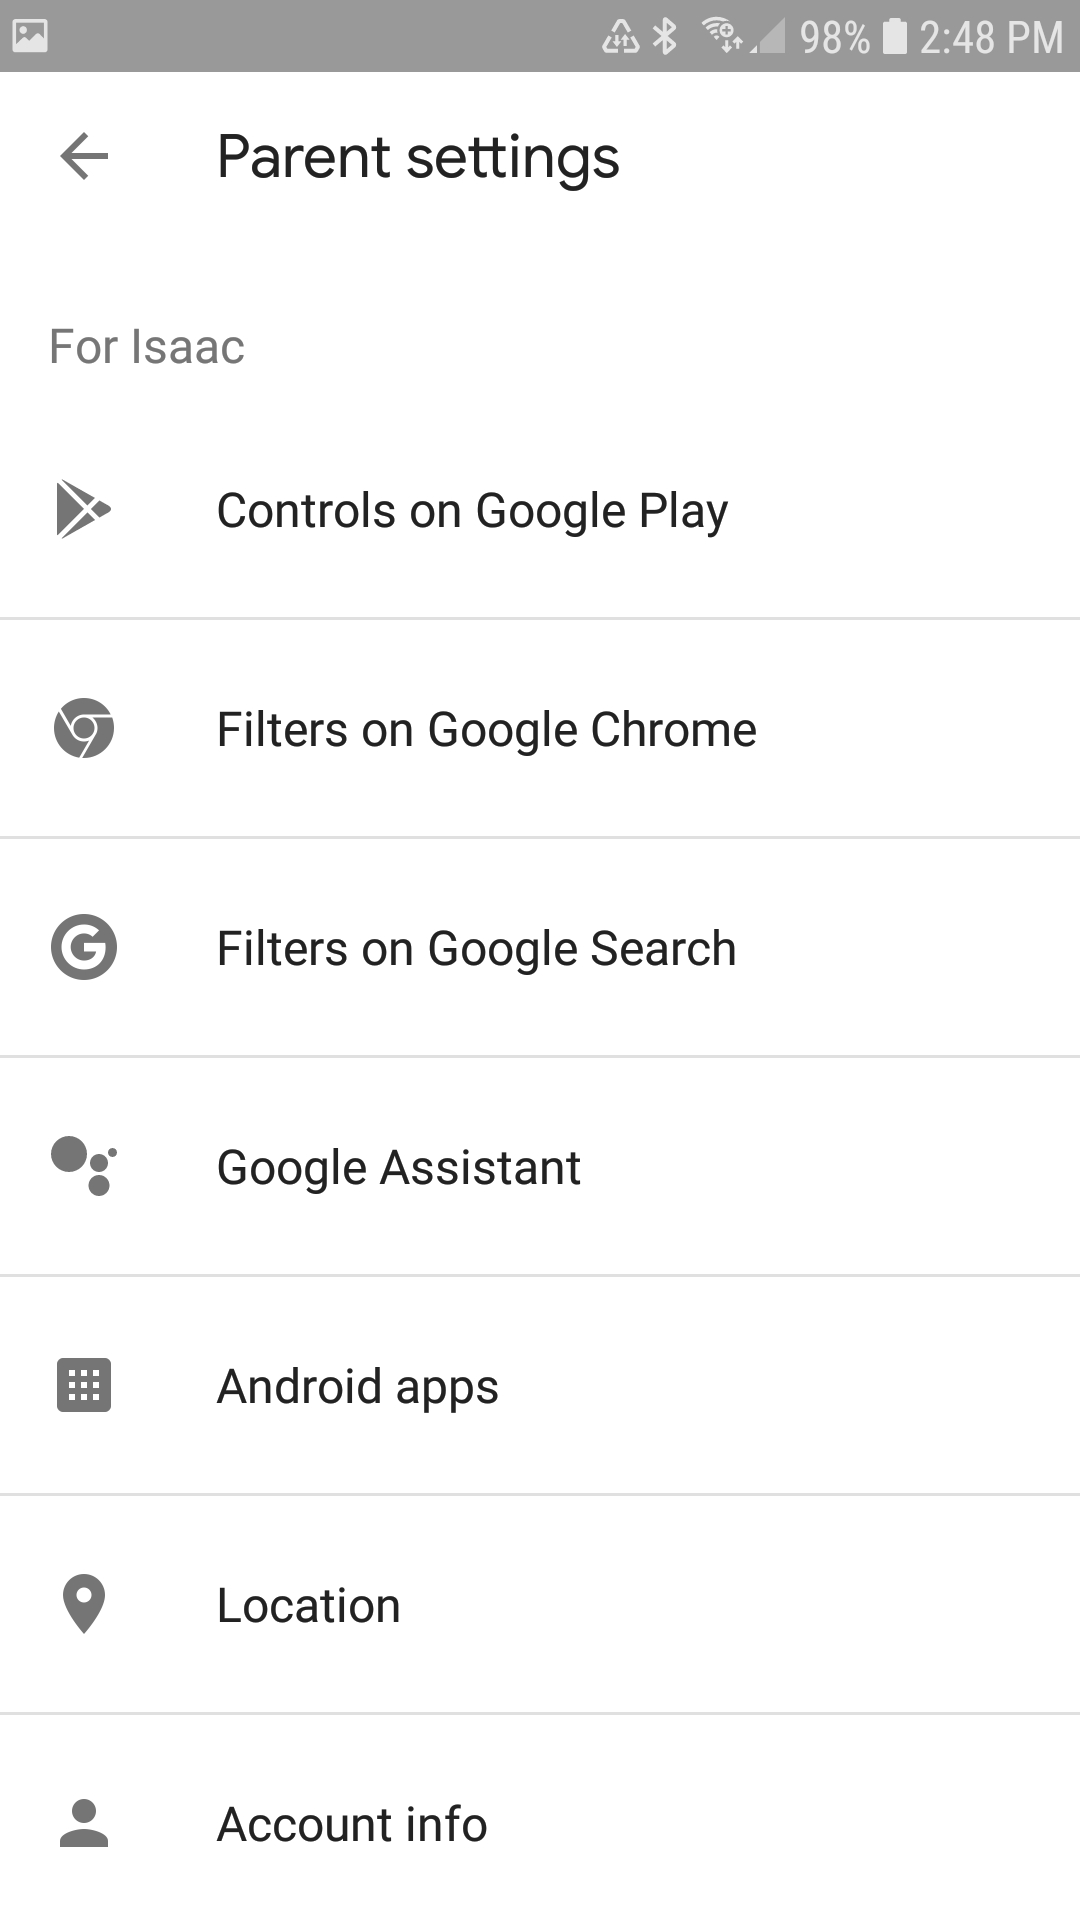Select the Google Assistant setting
Viewport: 1080px width, 1920px height.
[x=398, y=1168]
